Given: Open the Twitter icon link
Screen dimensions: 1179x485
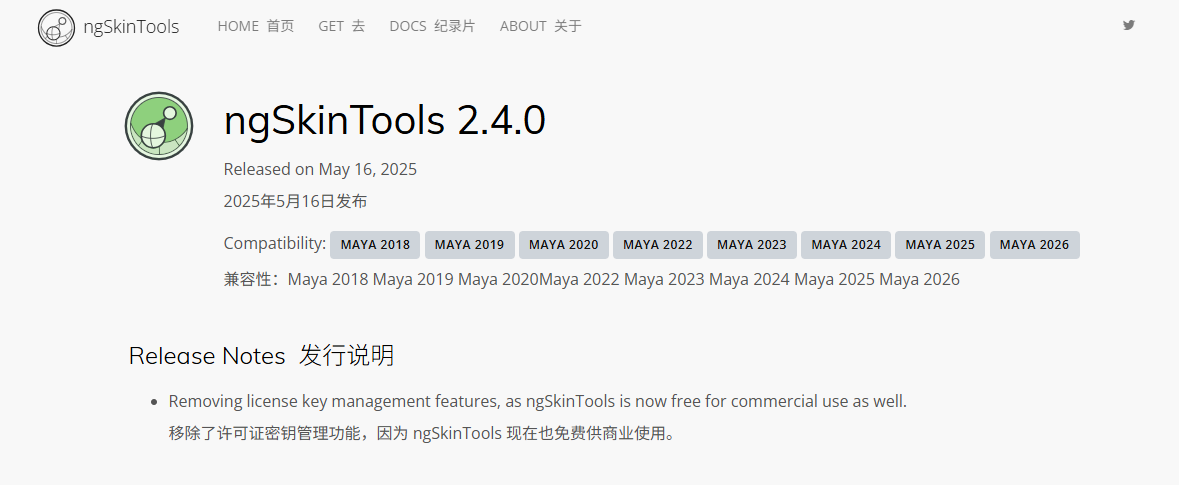Looking at the screenshot, I should [1129, 26].
